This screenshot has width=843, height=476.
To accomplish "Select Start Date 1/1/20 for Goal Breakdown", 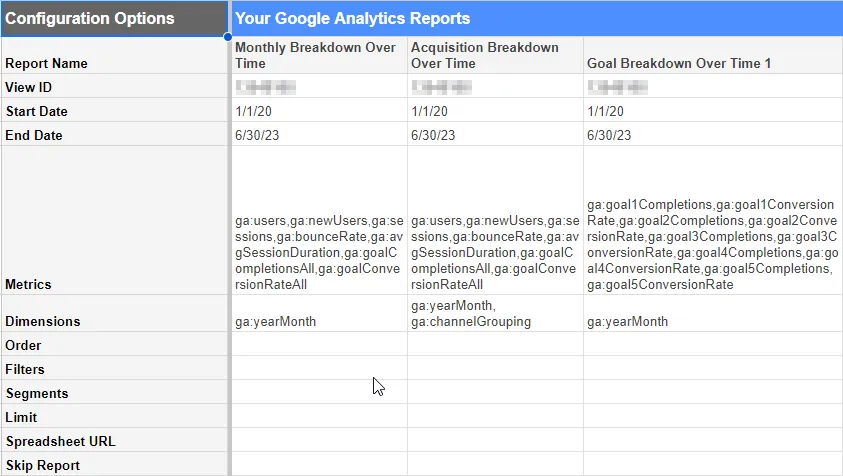I will click(x=713, y=110).
